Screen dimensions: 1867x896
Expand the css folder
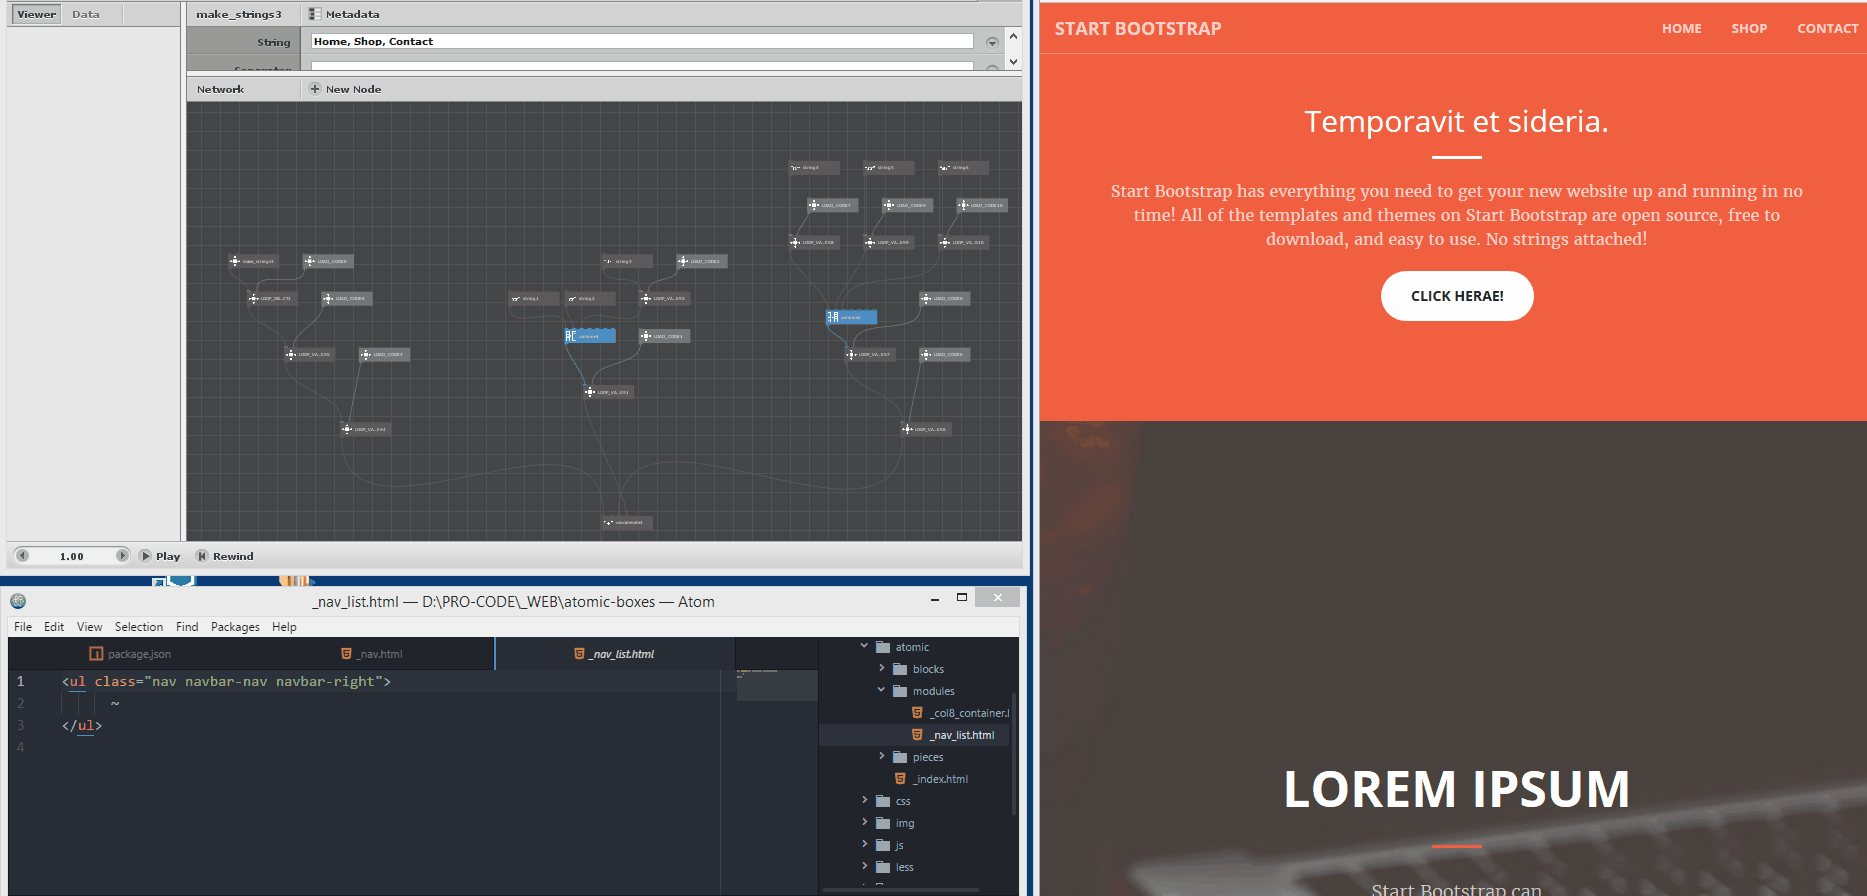865,801
